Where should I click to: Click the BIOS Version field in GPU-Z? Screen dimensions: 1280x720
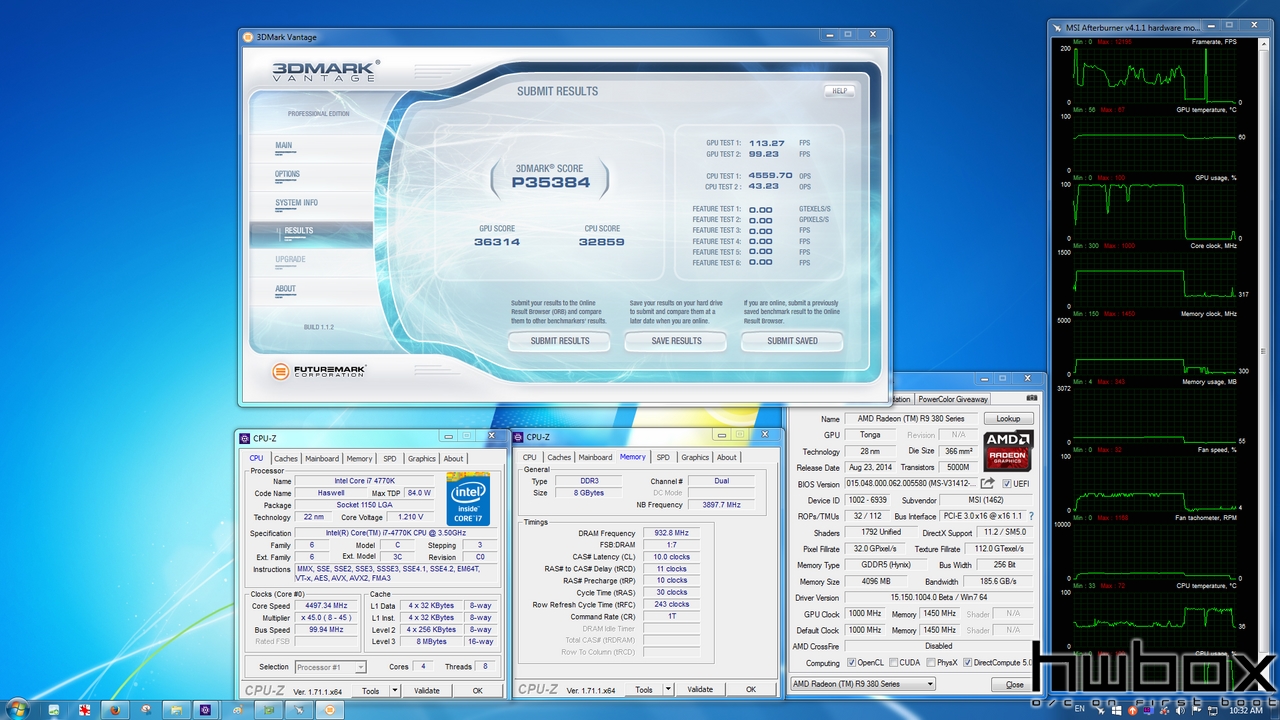coord(910,484)
